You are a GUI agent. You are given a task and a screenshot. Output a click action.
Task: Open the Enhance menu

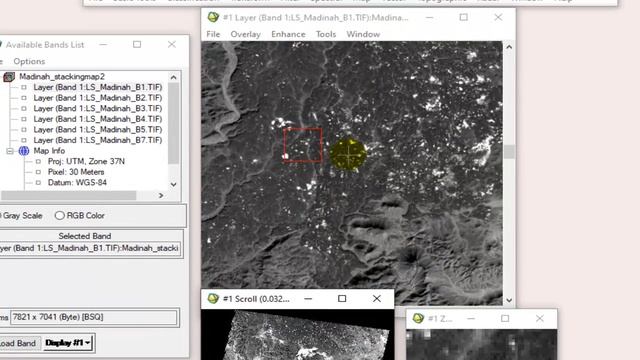click(x=288, y=34)
